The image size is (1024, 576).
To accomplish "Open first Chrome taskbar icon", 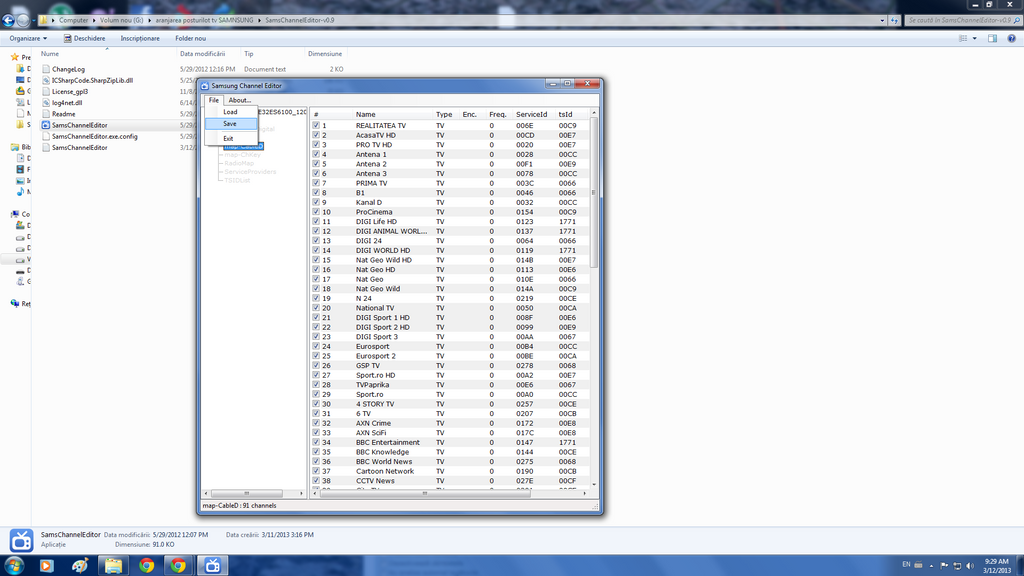I will 146,566.
